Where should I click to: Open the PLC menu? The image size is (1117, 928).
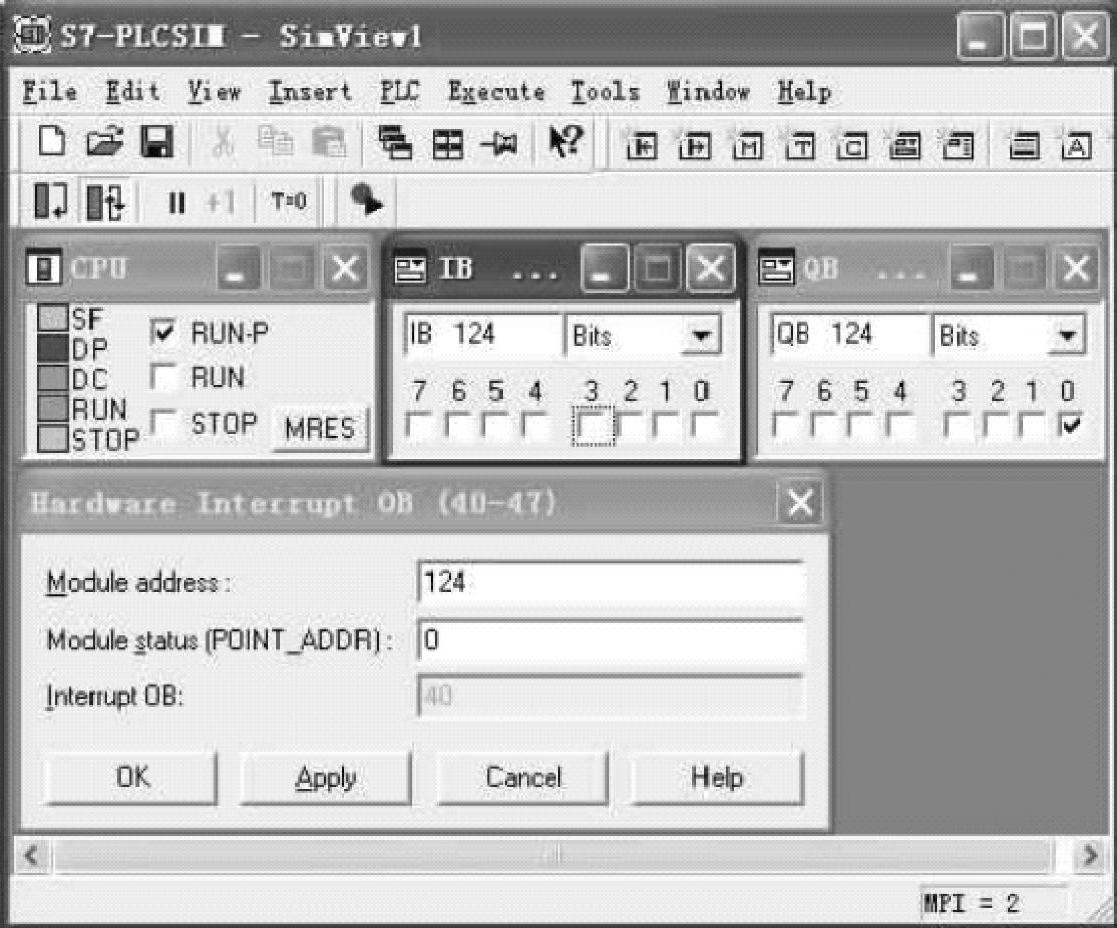400,92
